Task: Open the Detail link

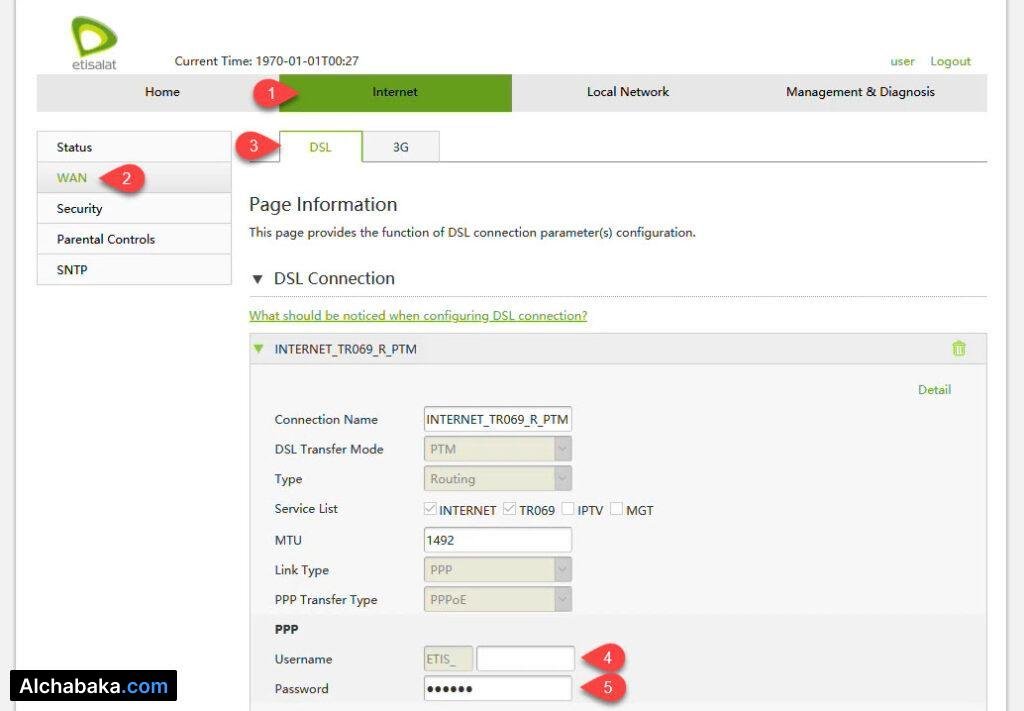Action: [x=933, y=389]
